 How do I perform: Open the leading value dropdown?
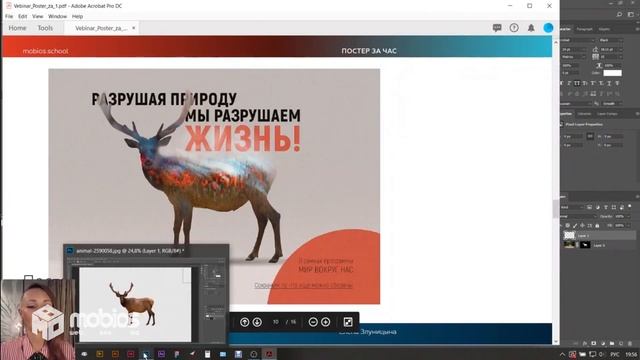tap(611, 49)
